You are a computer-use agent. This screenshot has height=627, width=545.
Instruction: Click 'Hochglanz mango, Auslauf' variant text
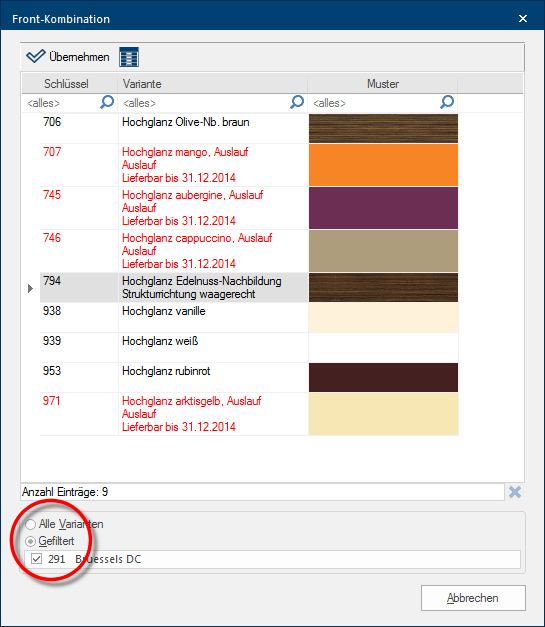coord(185,152)
